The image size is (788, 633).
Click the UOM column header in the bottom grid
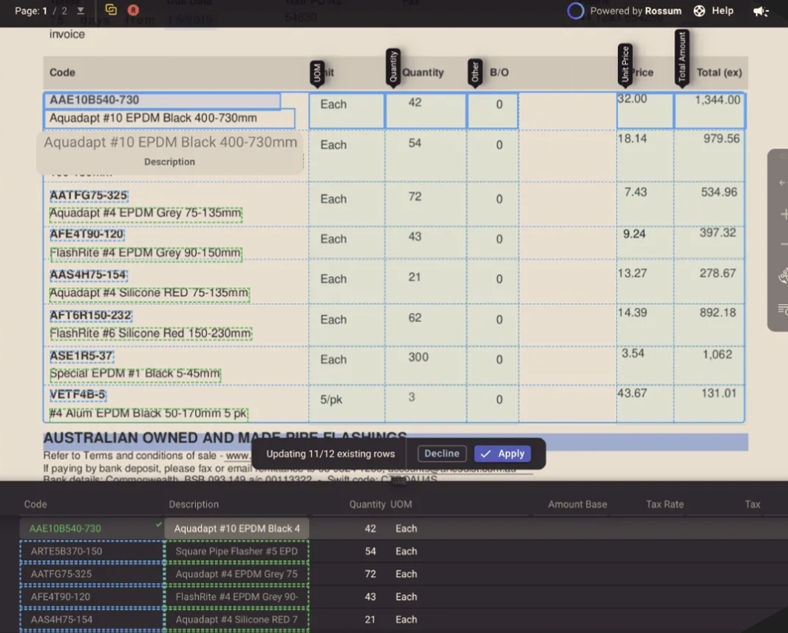tap(401, 504)
